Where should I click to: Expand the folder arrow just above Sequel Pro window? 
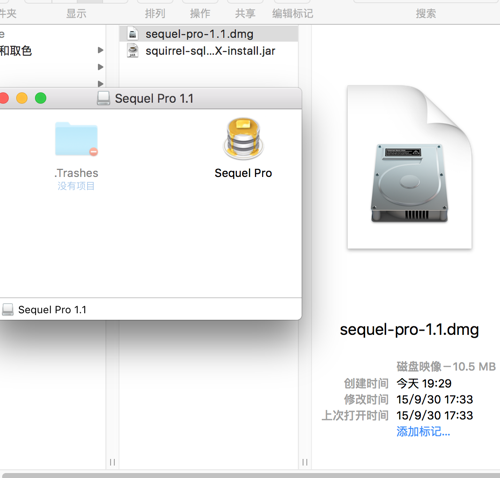(x=100, y=83)
